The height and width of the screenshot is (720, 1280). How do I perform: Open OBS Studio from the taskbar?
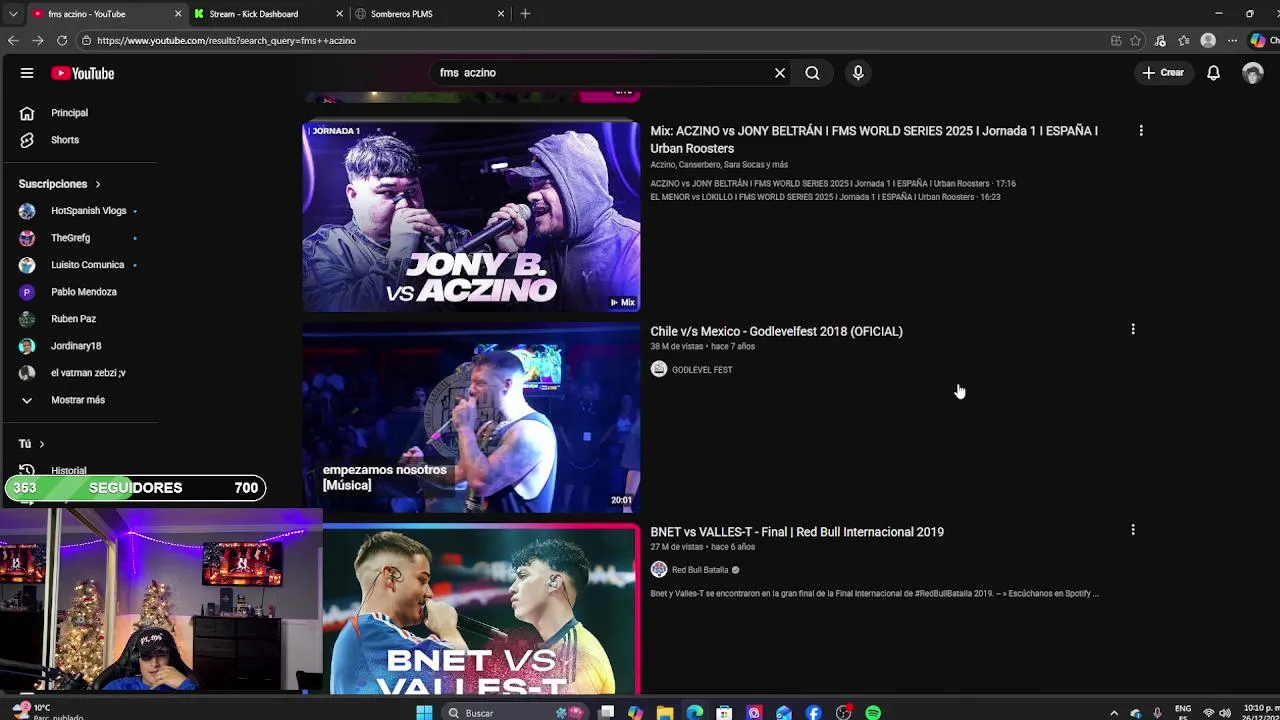point(844,713)
